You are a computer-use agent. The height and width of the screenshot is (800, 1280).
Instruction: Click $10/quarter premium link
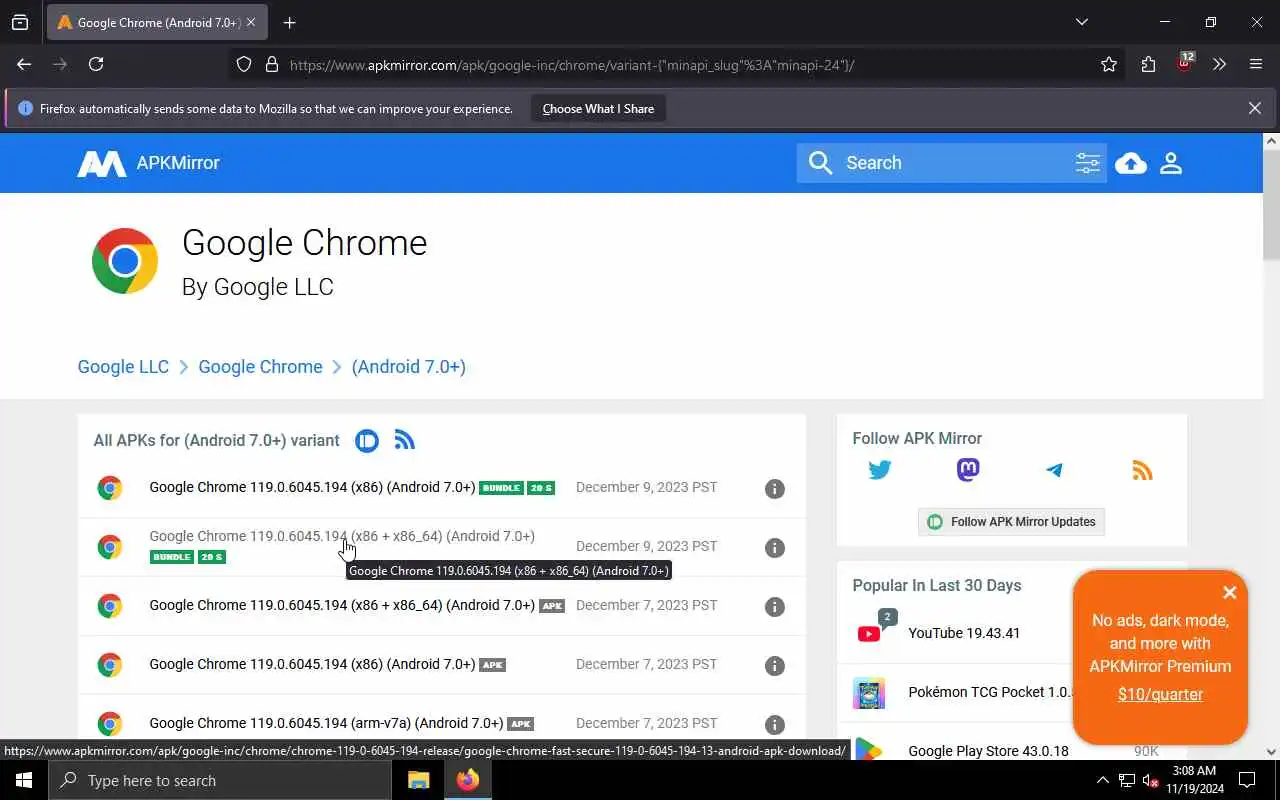(1160, 694)
